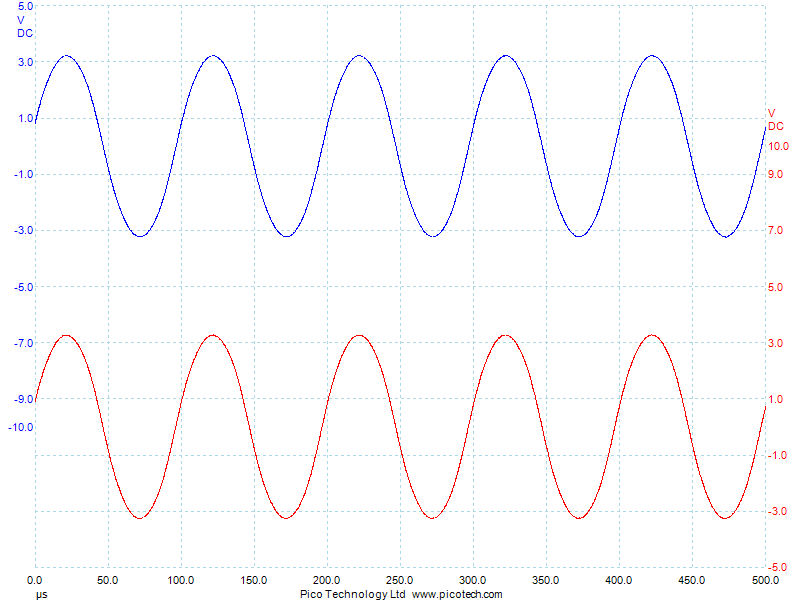Click the µs time unit label
The width and height of the screenshot is (800, 600).
click(x=41, y=594)
